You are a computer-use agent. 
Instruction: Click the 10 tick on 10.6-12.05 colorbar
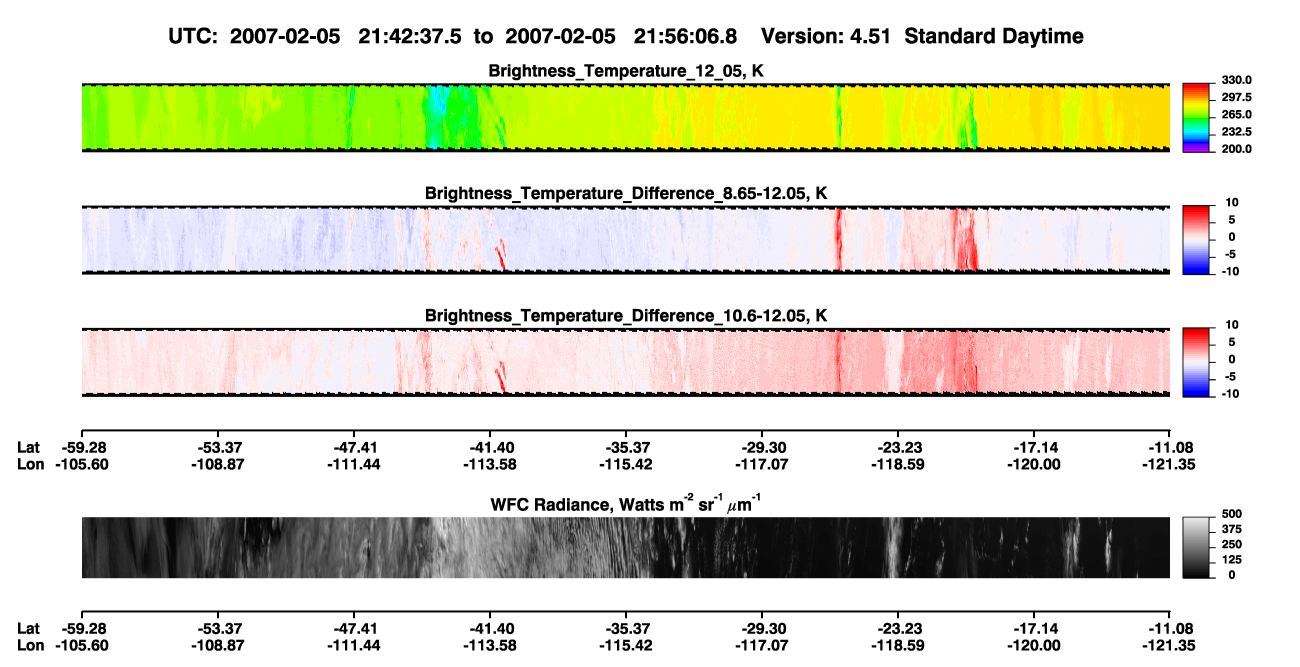[x=1230, y=324]
